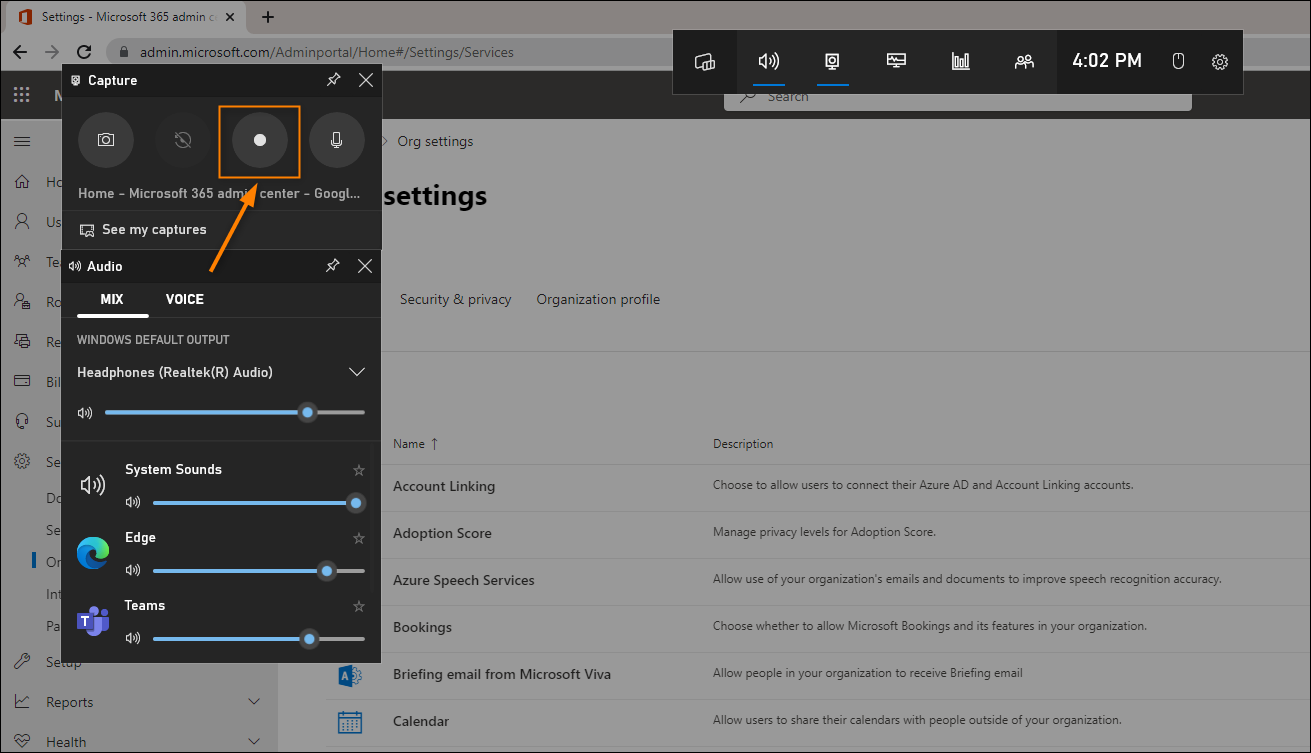Screen dimensions: 1311x753
Task: Click the Edge app icon in Audio
Action: pos(93,553)
